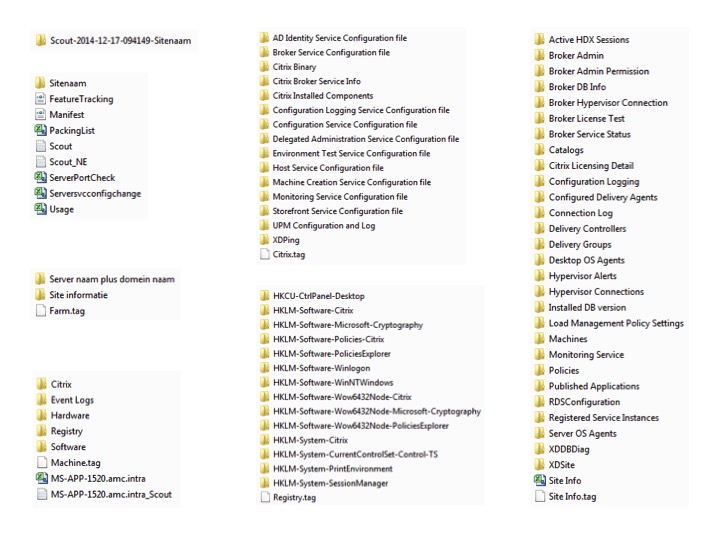
Task: Click 'HKLM-System-CurrentControlSet-Control-TS' name
Action: click(x=355, y=454)
